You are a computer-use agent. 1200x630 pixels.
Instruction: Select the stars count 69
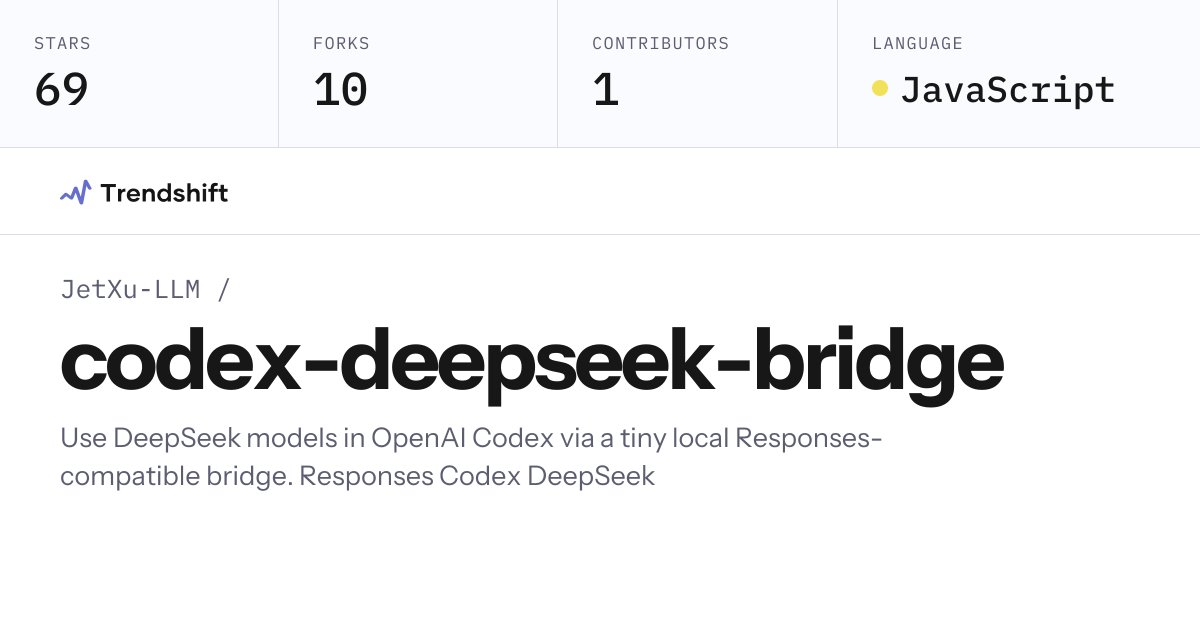[x=61, y=89]
